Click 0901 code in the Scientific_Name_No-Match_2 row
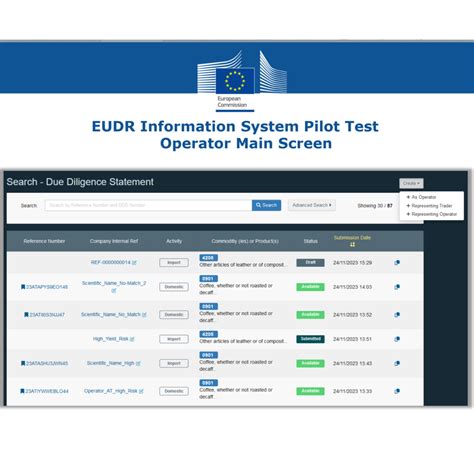Viewport: 474px width, 474px height. coord(208,279)
